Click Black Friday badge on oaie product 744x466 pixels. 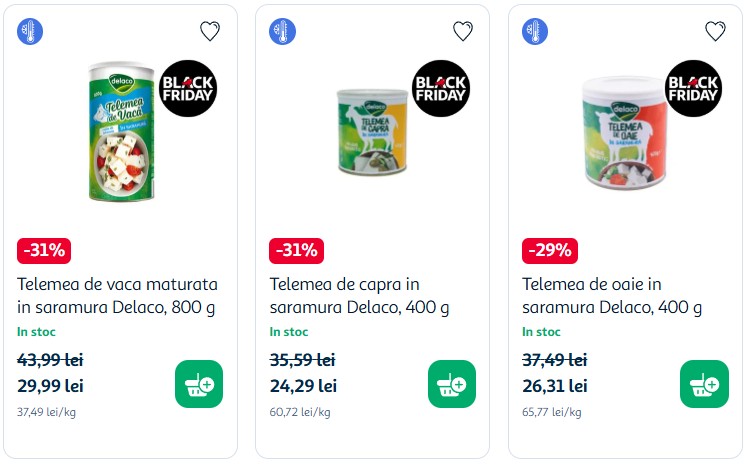pos(694,89)
